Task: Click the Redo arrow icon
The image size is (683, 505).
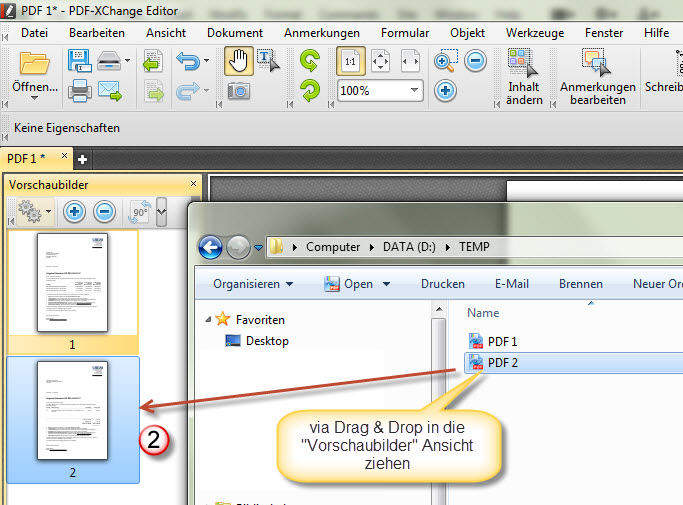Action: [188, 92]
